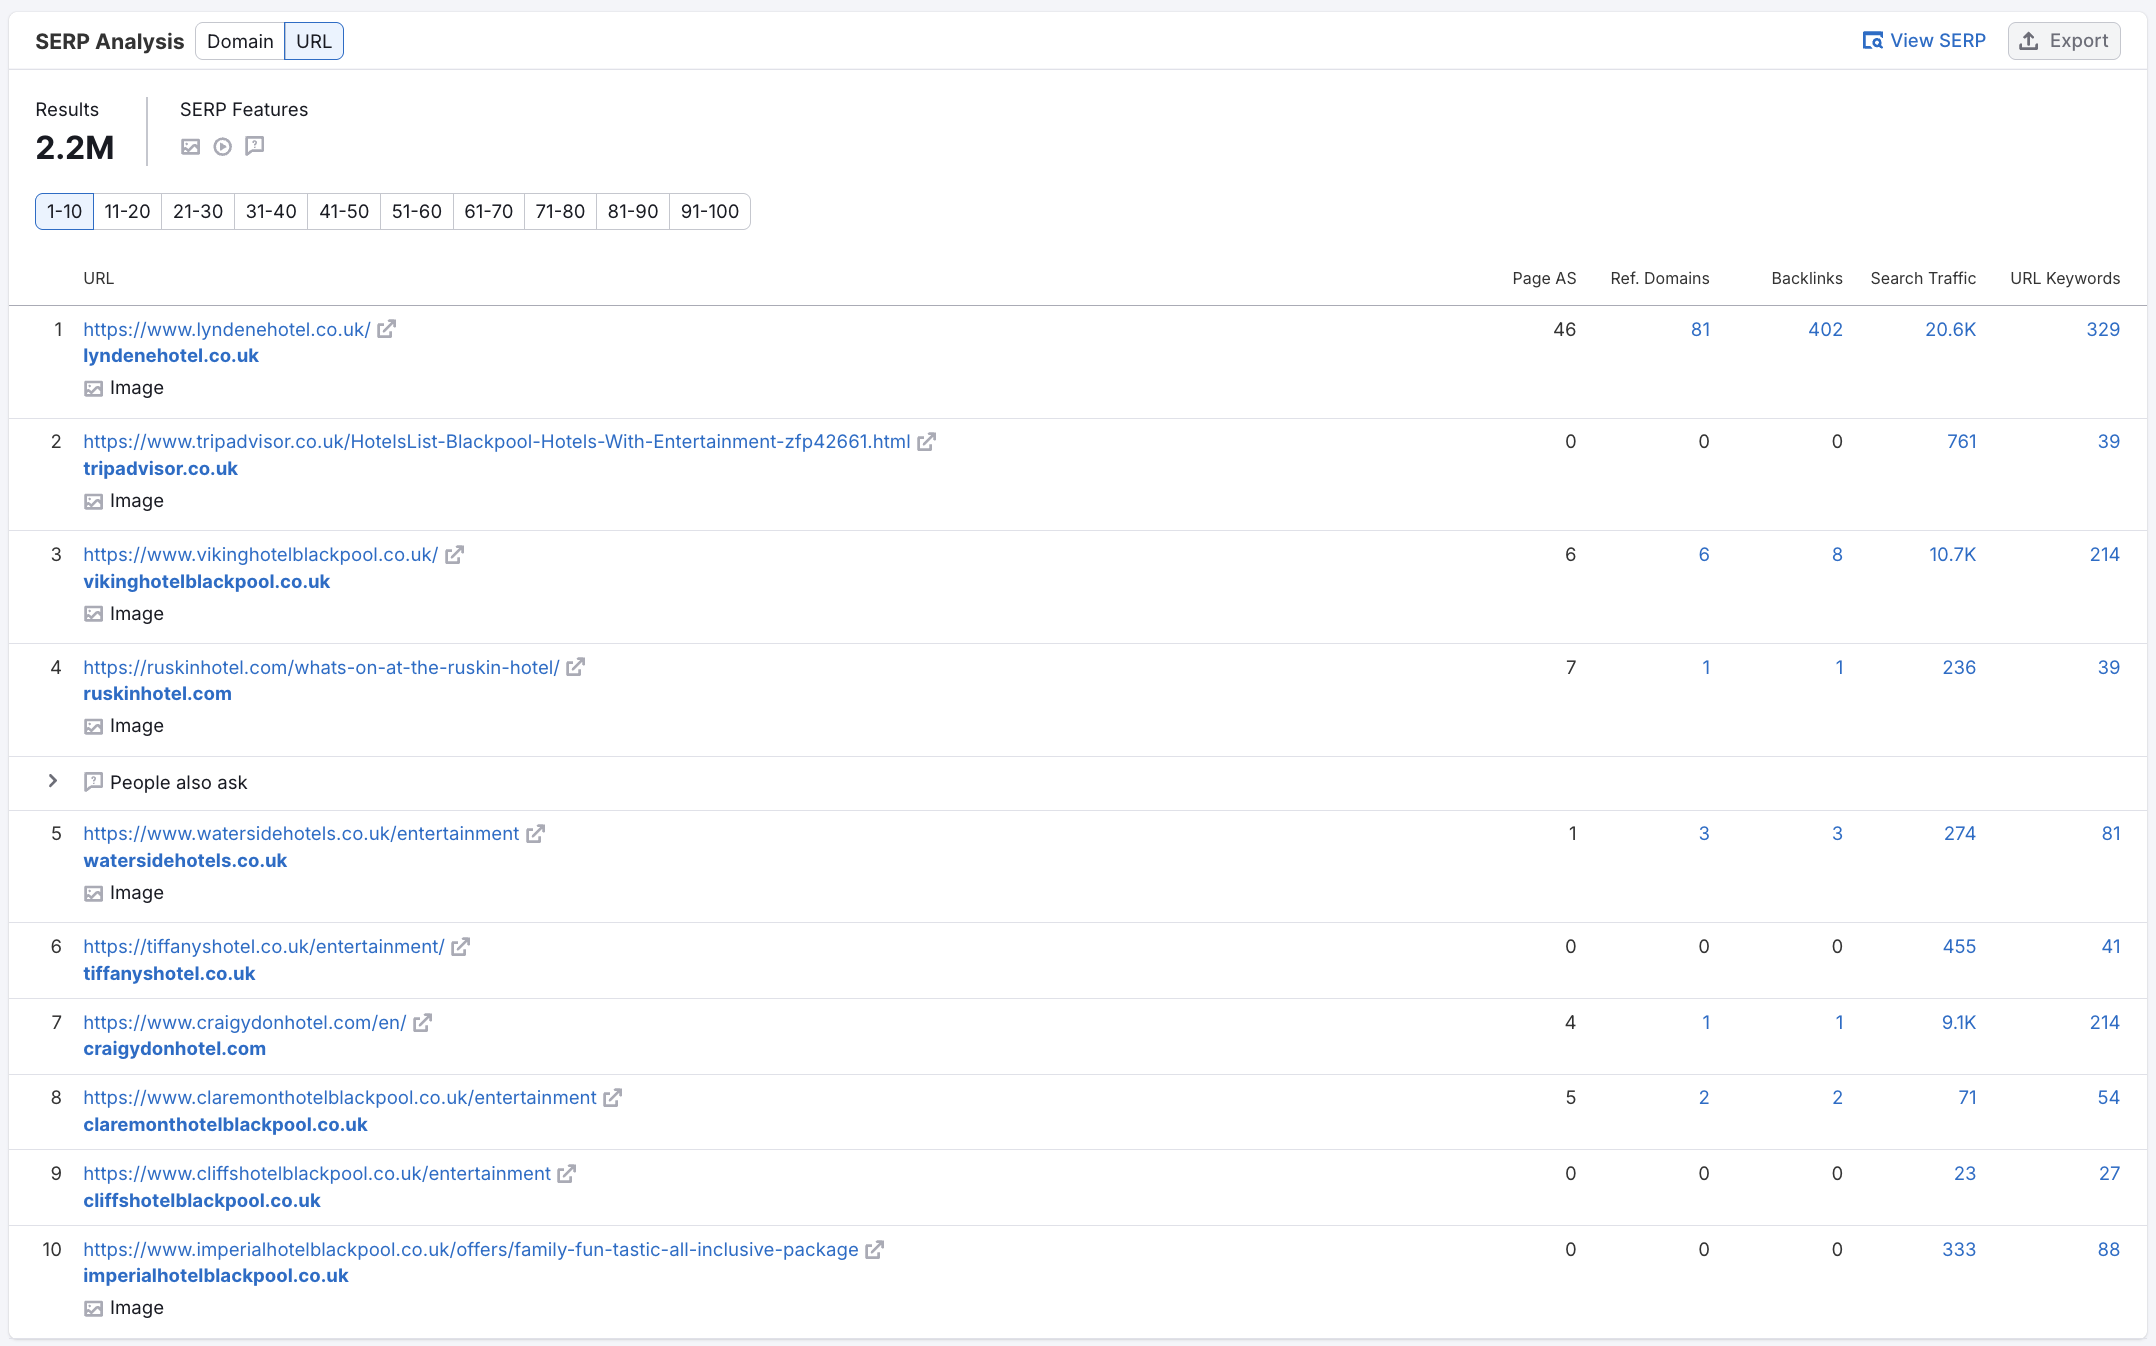Click the video SERP feature icon
This screenshot has height=1346, width=2156.
pos(223,147)
